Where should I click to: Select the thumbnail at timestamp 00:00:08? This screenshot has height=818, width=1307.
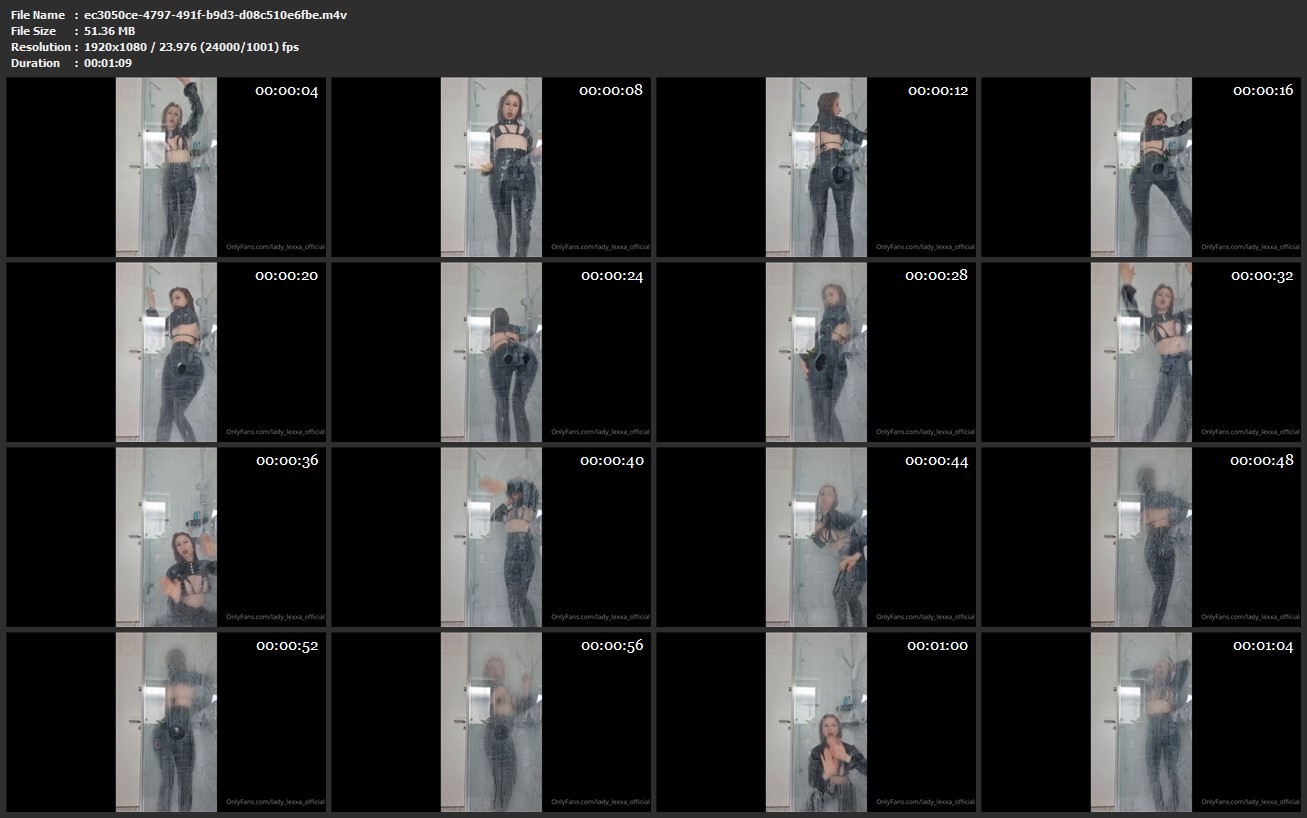coord(491,167)
